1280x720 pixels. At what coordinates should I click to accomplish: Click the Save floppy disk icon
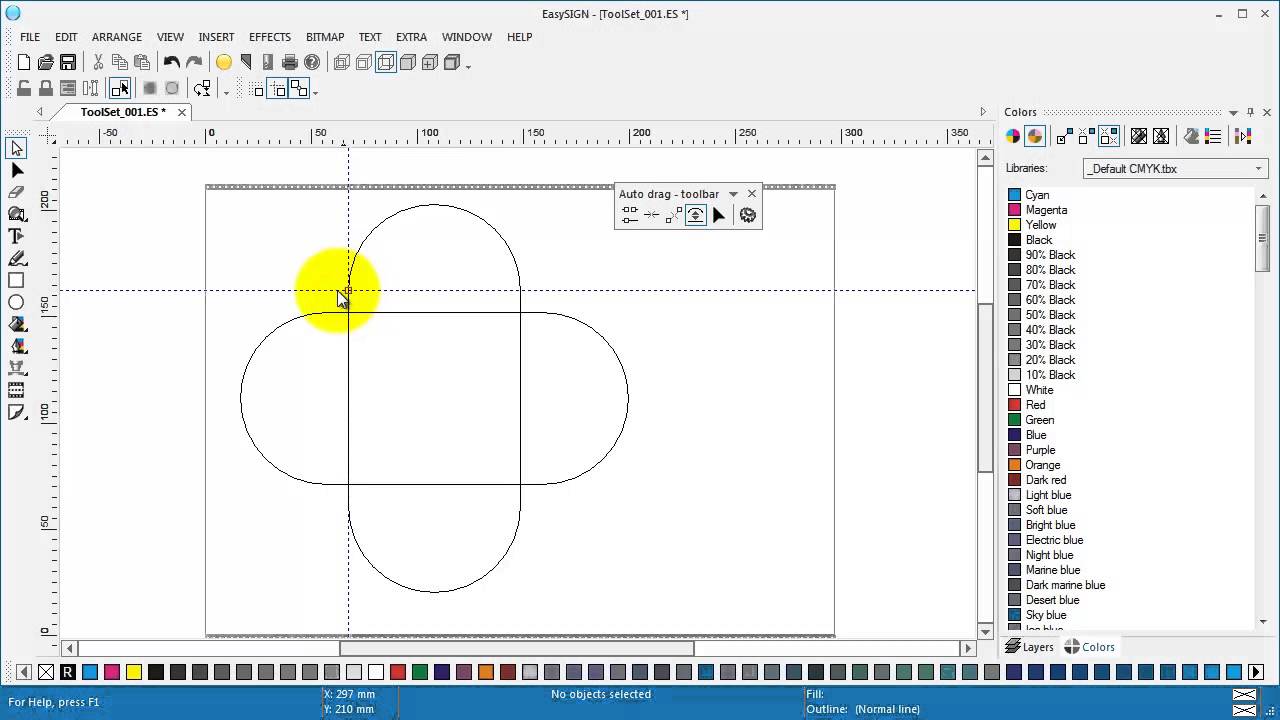point(68,63)
